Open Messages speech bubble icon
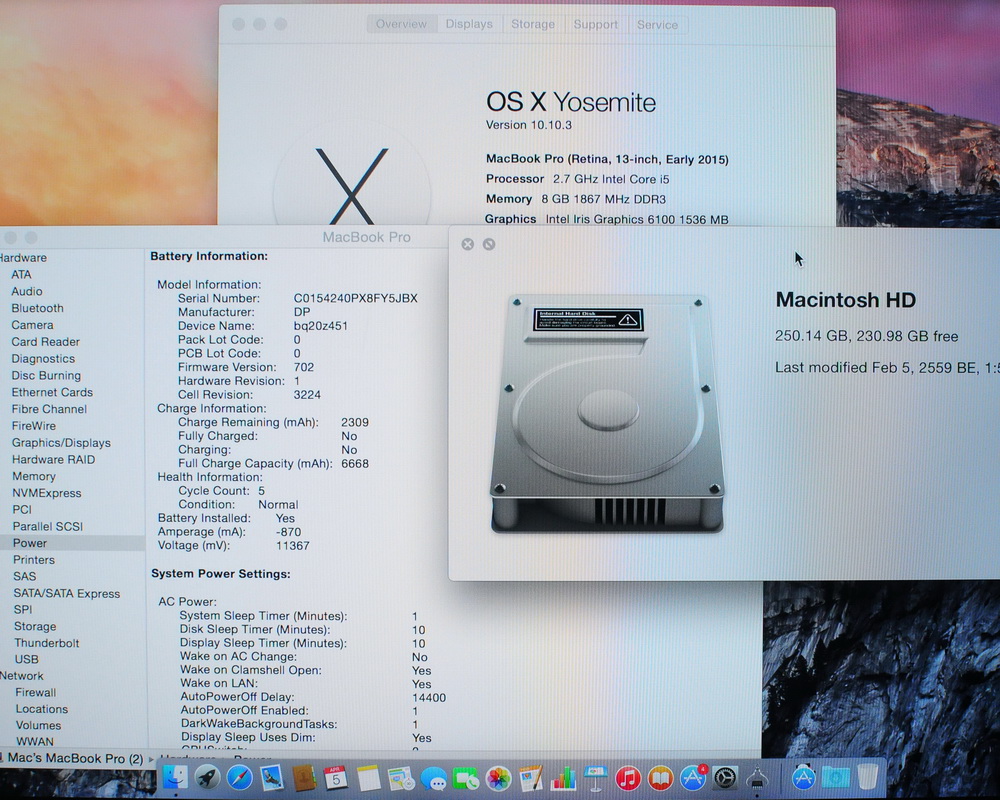Image resolution: width=1000 pixels, height=800 pixels. [x=434, y=779]
